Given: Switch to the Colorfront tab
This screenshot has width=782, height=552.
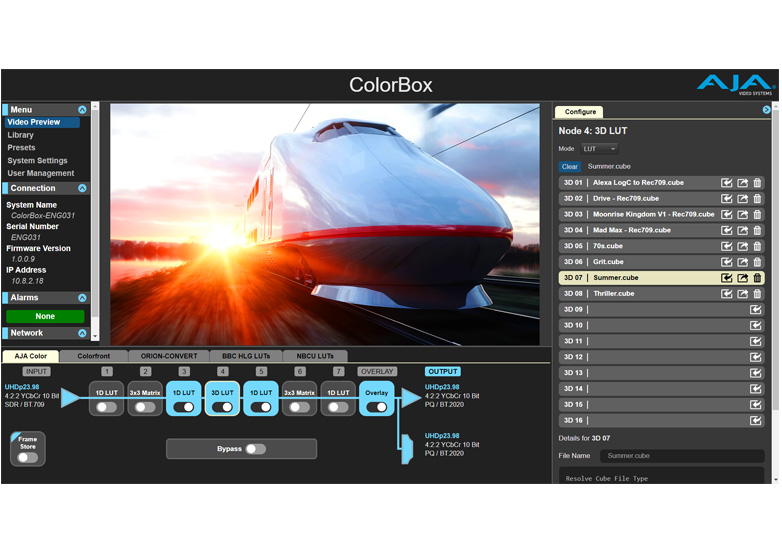Looking at the screenshot, I should coord(94,356).
